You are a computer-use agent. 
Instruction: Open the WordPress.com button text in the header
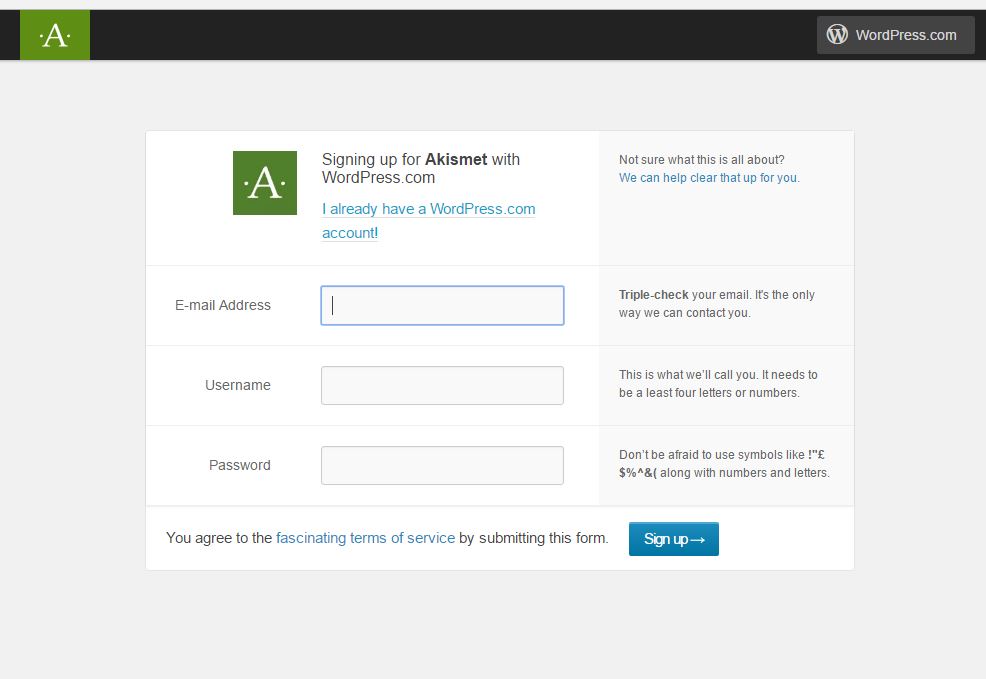[906, 35]
